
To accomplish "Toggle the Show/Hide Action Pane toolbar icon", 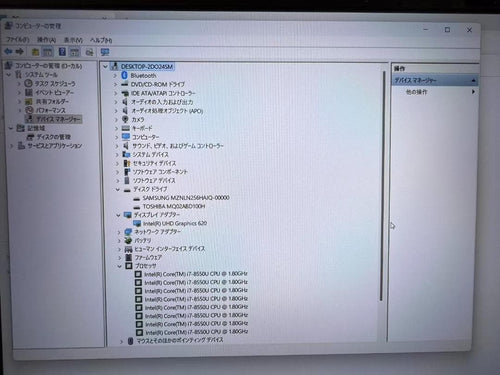I will [74, 52].
